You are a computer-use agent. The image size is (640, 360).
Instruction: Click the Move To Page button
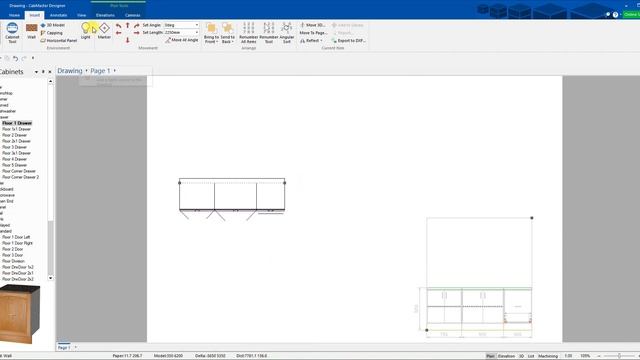pyautogui.click(x=313, y=33)
